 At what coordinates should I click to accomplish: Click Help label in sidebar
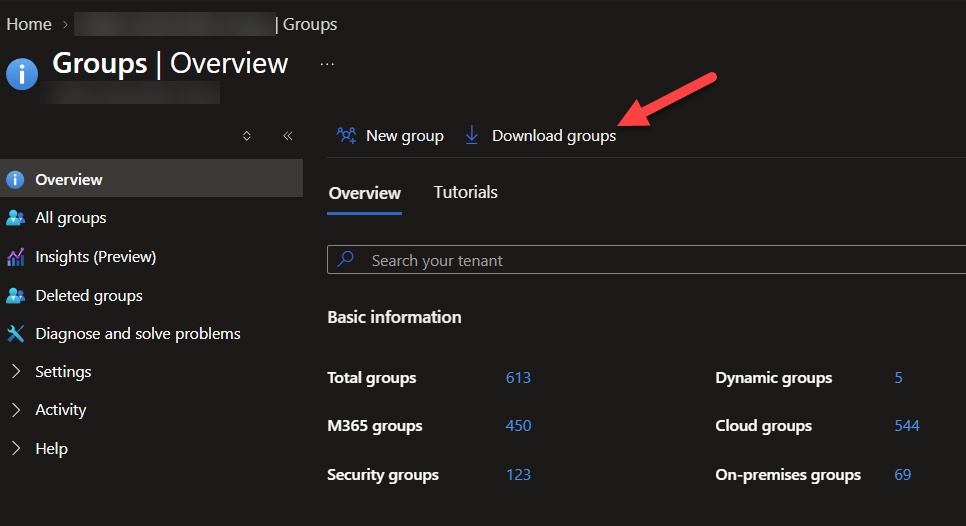tap(52, 448)
